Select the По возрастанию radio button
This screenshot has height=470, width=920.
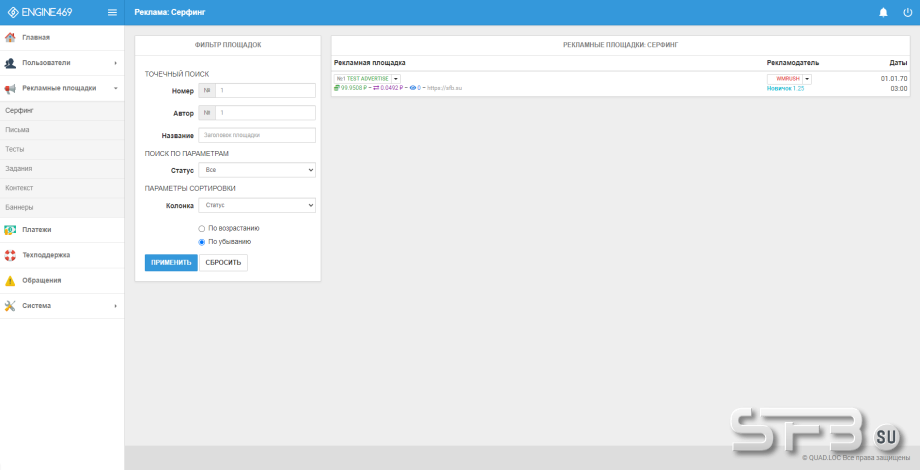[201, 228]
